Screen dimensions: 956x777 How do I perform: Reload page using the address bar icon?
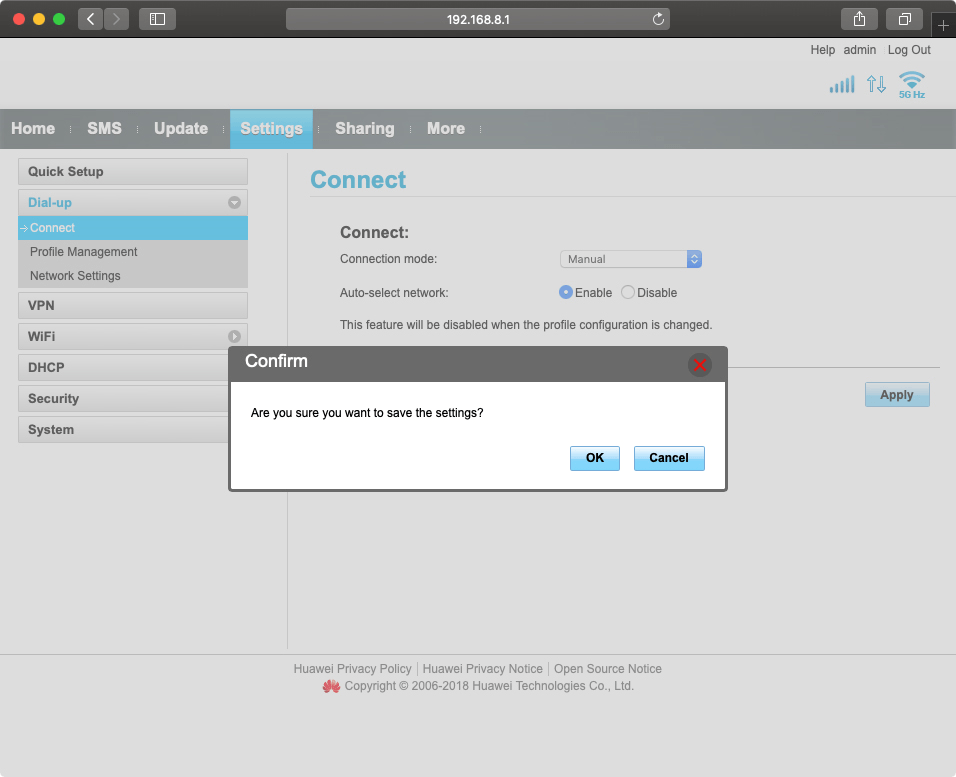658,19
